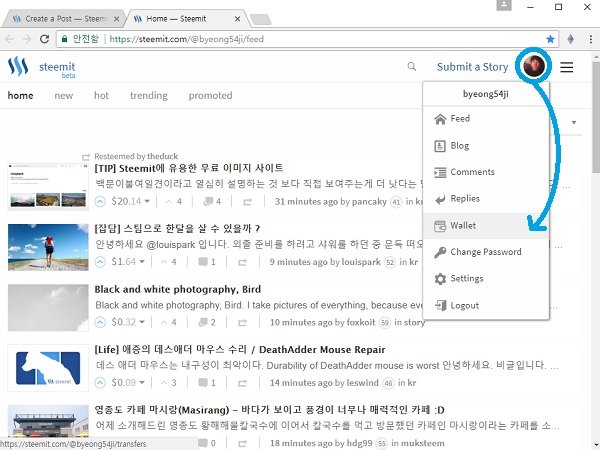Choose Change Password menu entry

(486, 252)
